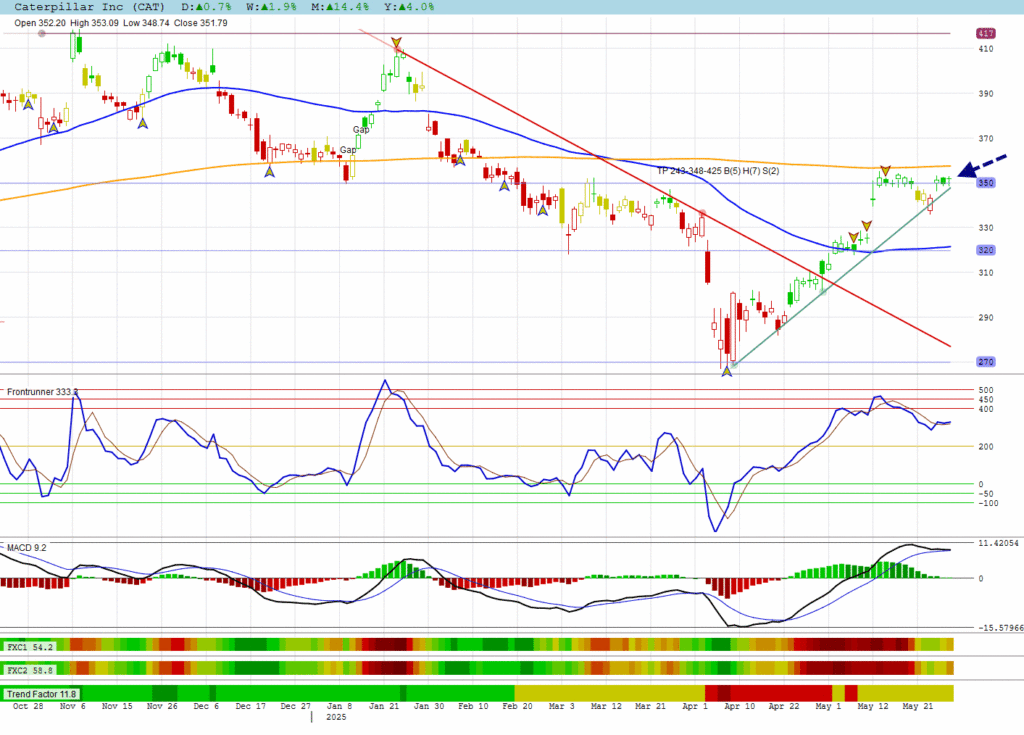
Task: Click the sell arrow above the January 21 peak
Action: click(x=396, y=43)
